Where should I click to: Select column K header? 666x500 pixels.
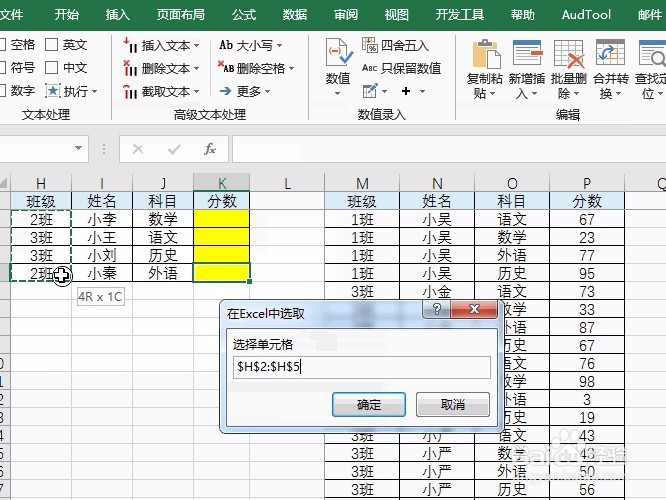221,183
